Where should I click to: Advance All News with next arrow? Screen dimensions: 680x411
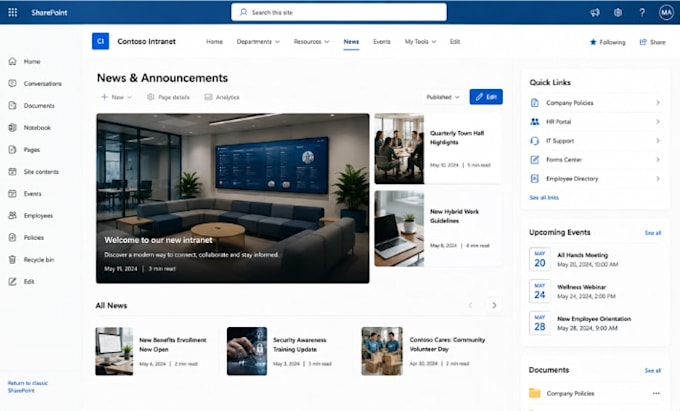pos(494,305)
